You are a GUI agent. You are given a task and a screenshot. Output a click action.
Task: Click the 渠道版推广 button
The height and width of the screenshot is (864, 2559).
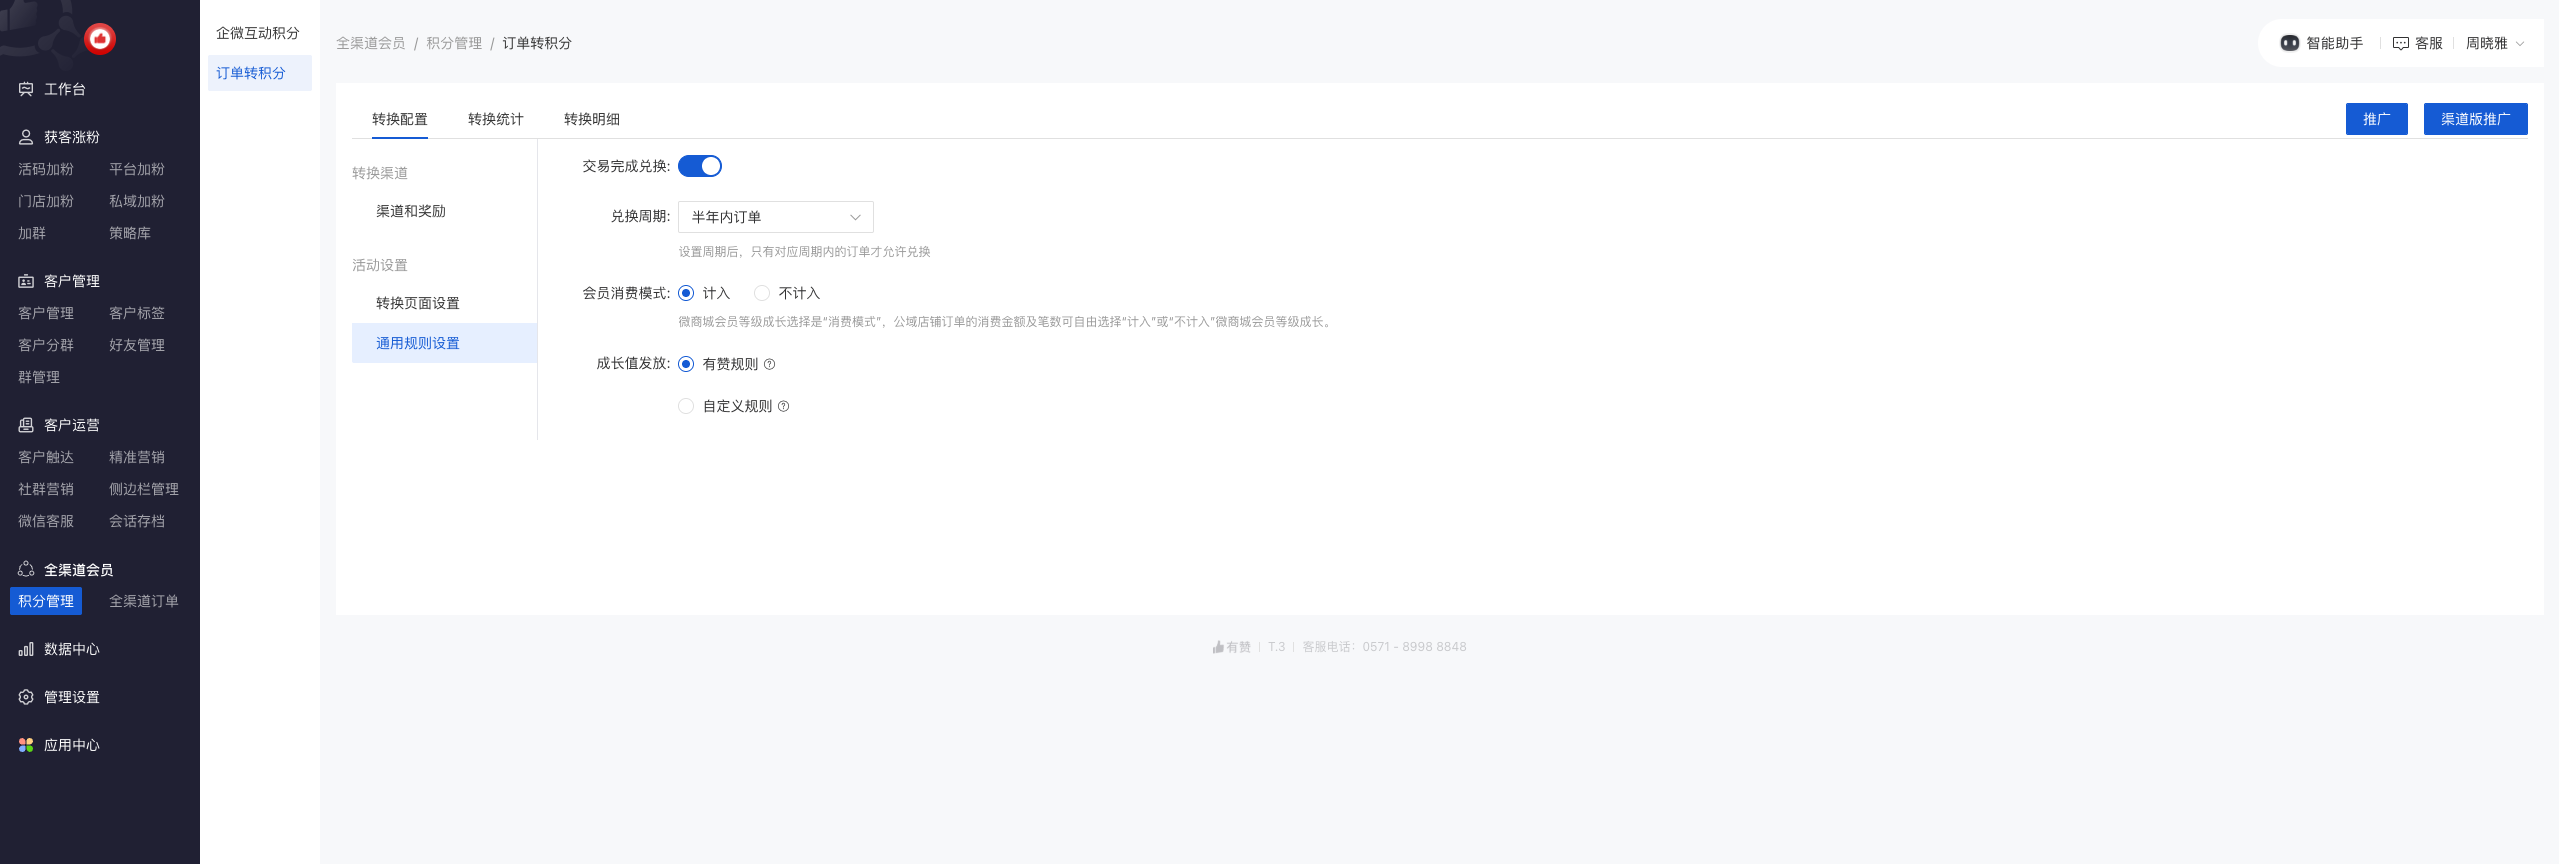click(2475, 119)
